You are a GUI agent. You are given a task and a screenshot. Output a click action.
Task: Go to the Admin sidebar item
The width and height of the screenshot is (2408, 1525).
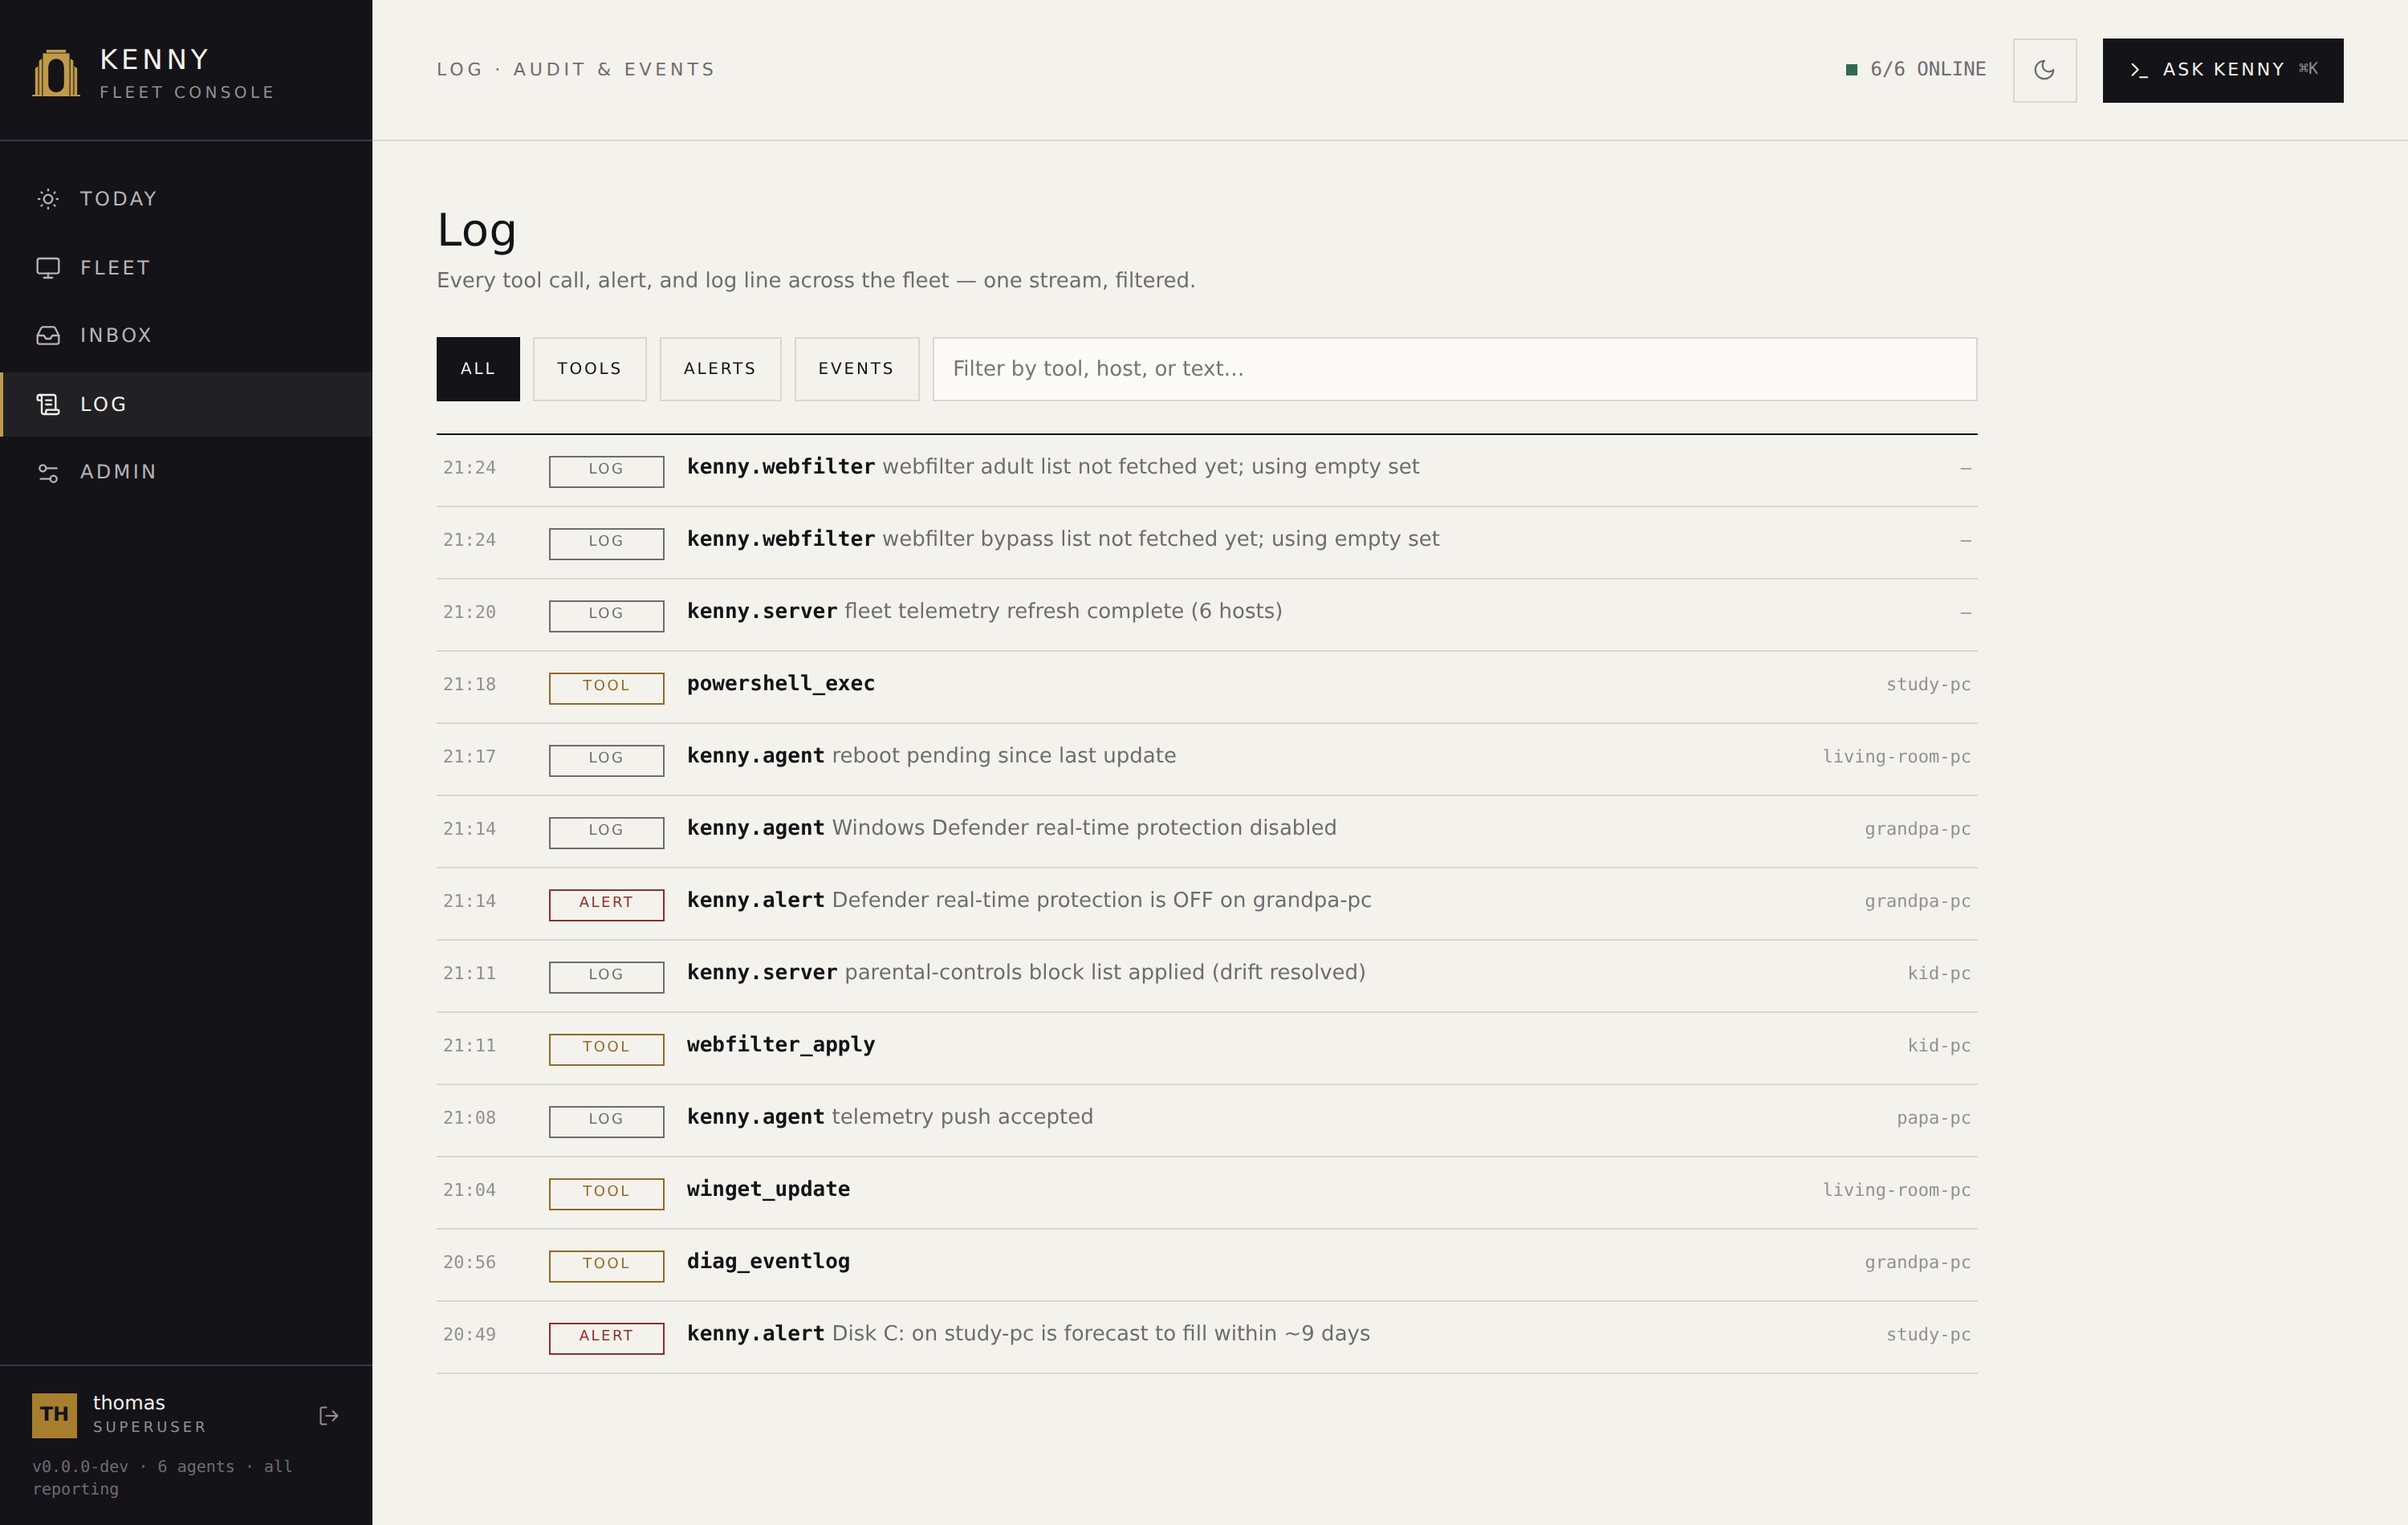186,472
